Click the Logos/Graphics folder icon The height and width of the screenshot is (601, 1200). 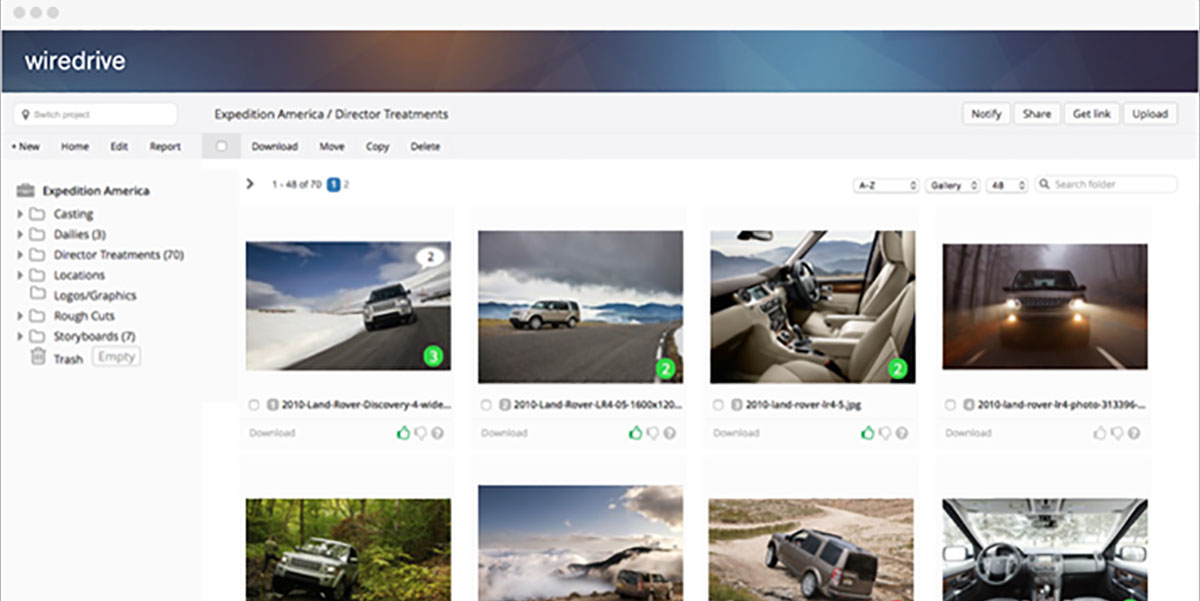(38, 295)
